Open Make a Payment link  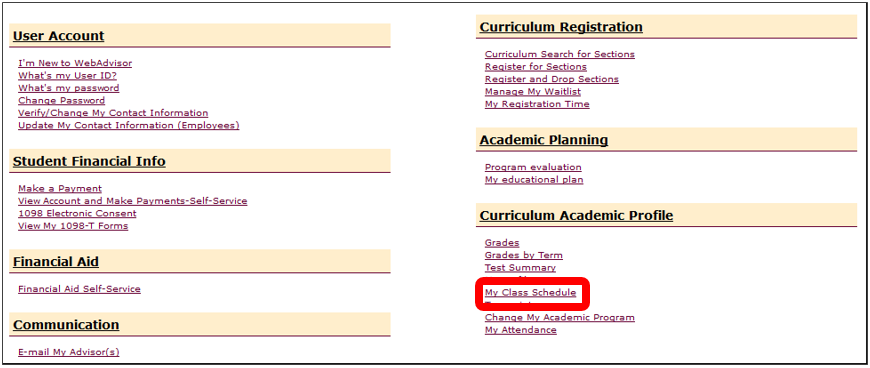(60, 189)
